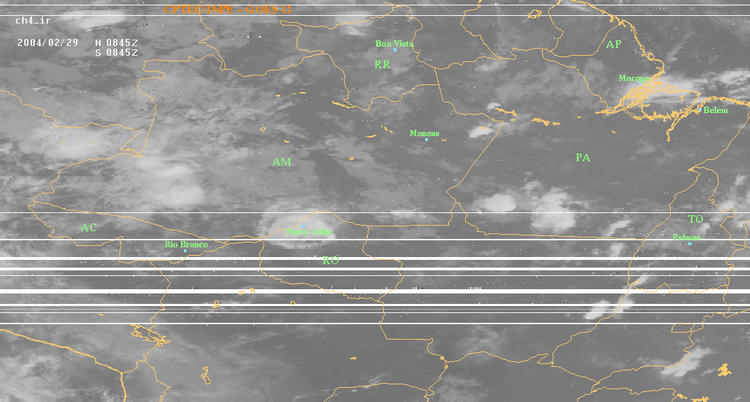Click the AC state label
The image size is (750, 402).
tap(88, 228)
